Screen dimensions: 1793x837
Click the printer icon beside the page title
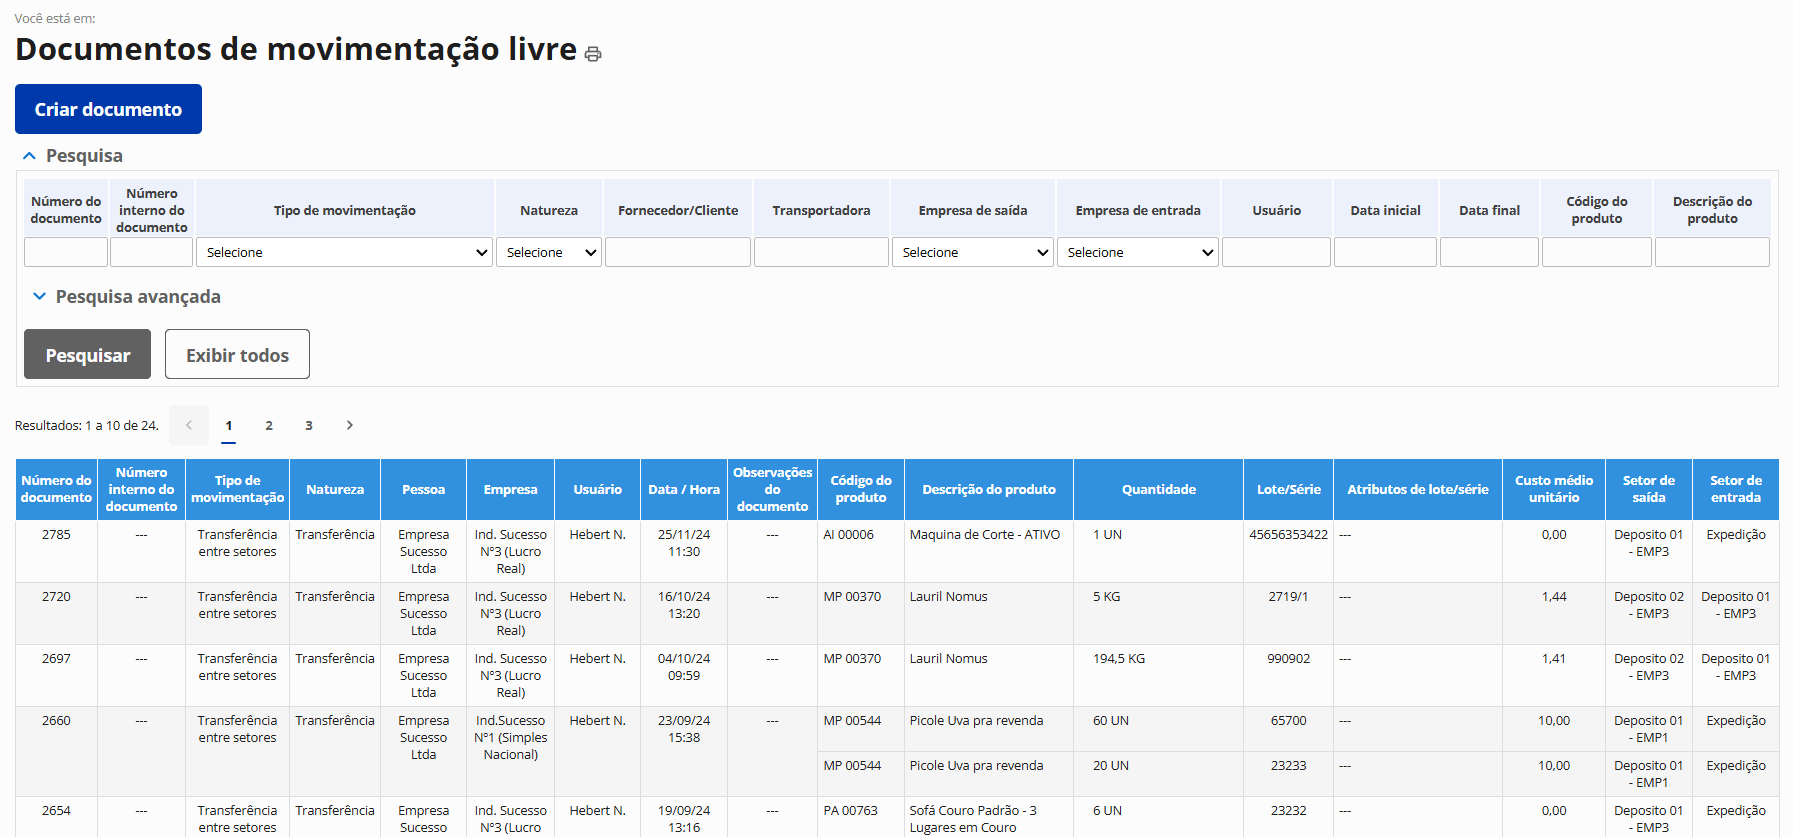pyautogui.click(x=593, y=54)
